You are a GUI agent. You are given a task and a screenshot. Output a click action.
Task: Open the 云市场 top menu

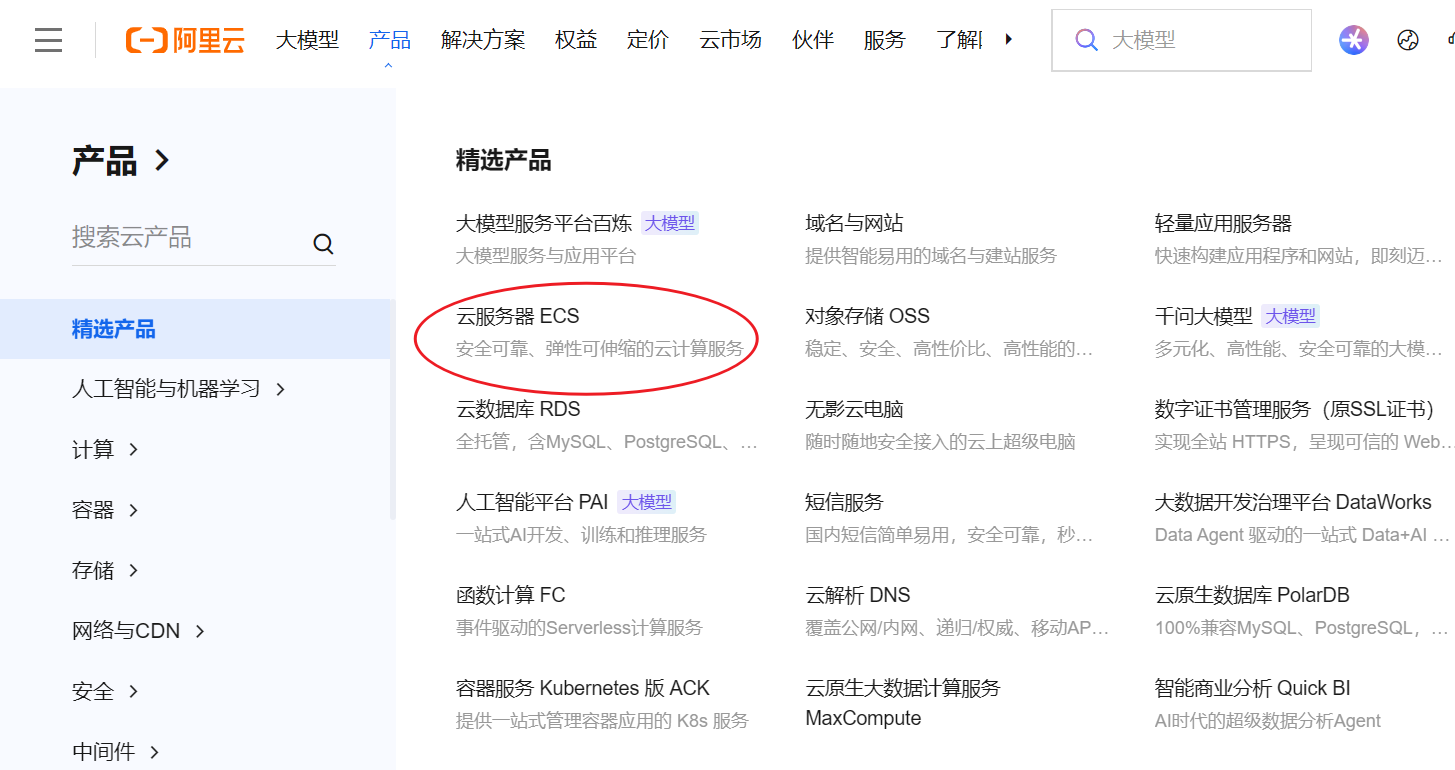(730, 40)
